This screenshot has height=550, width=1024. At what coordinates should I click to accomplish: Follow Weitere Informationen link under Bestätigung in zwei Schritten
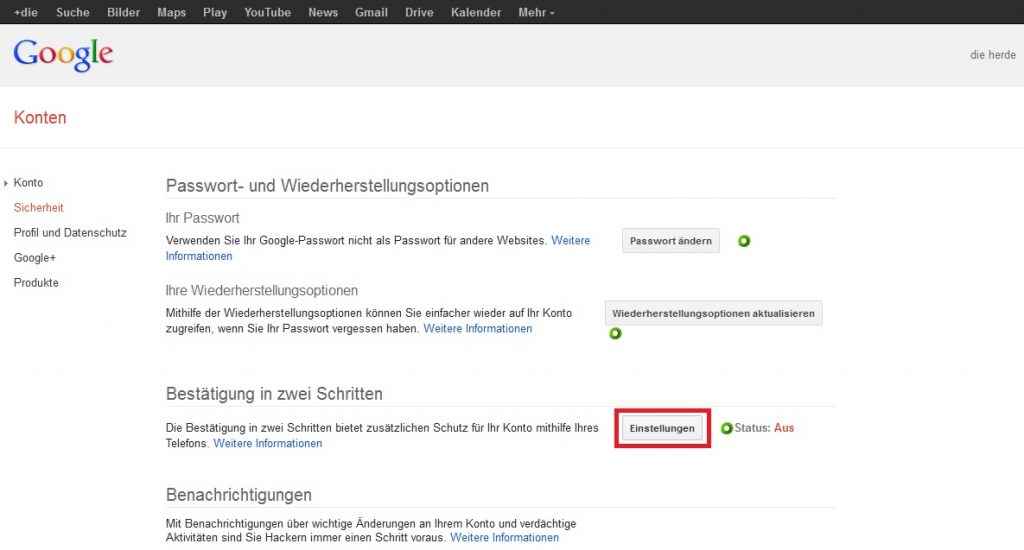268,444
